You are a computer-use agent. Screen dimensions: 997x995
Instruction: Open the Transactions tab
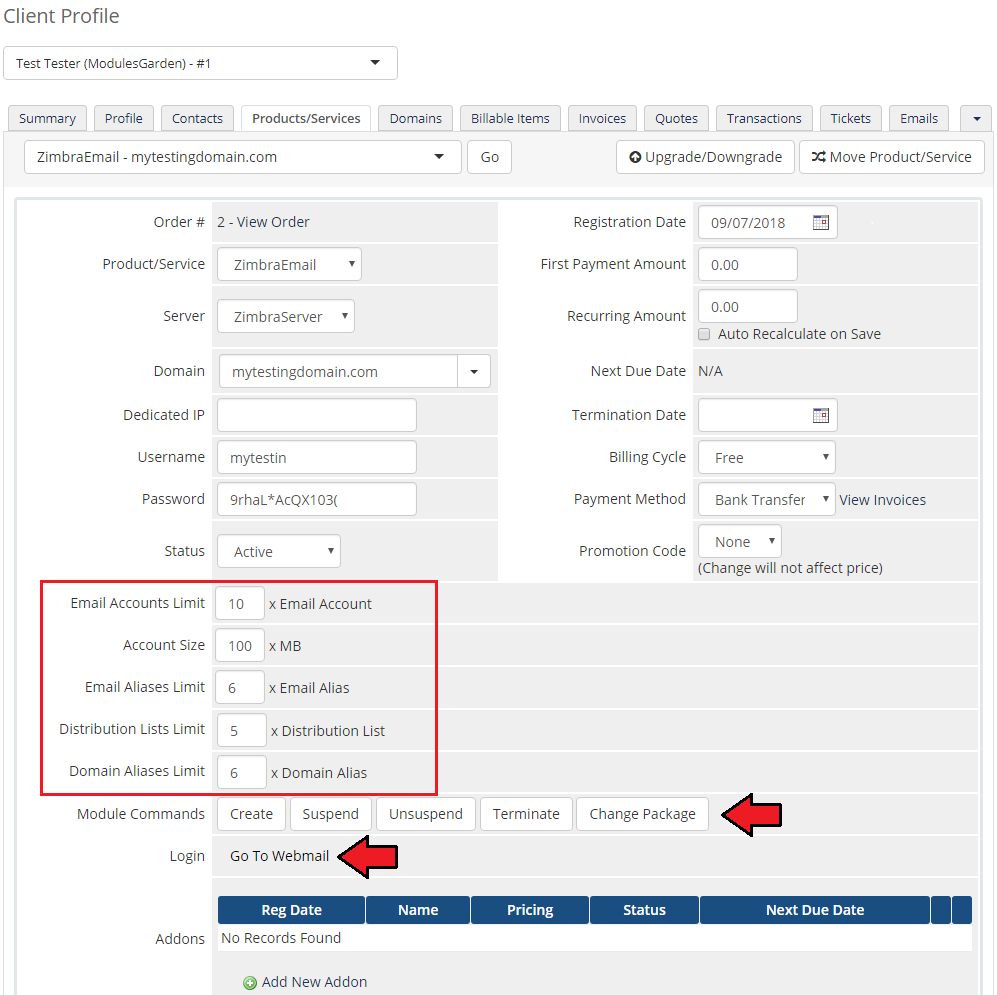(x=764, y=118)
